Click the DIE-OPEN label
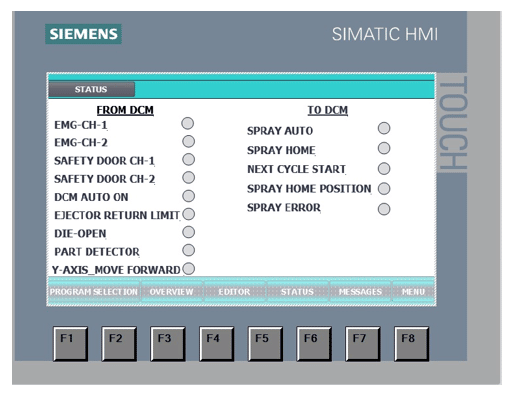Screen dimensions: 518x395 coord(80,233)
